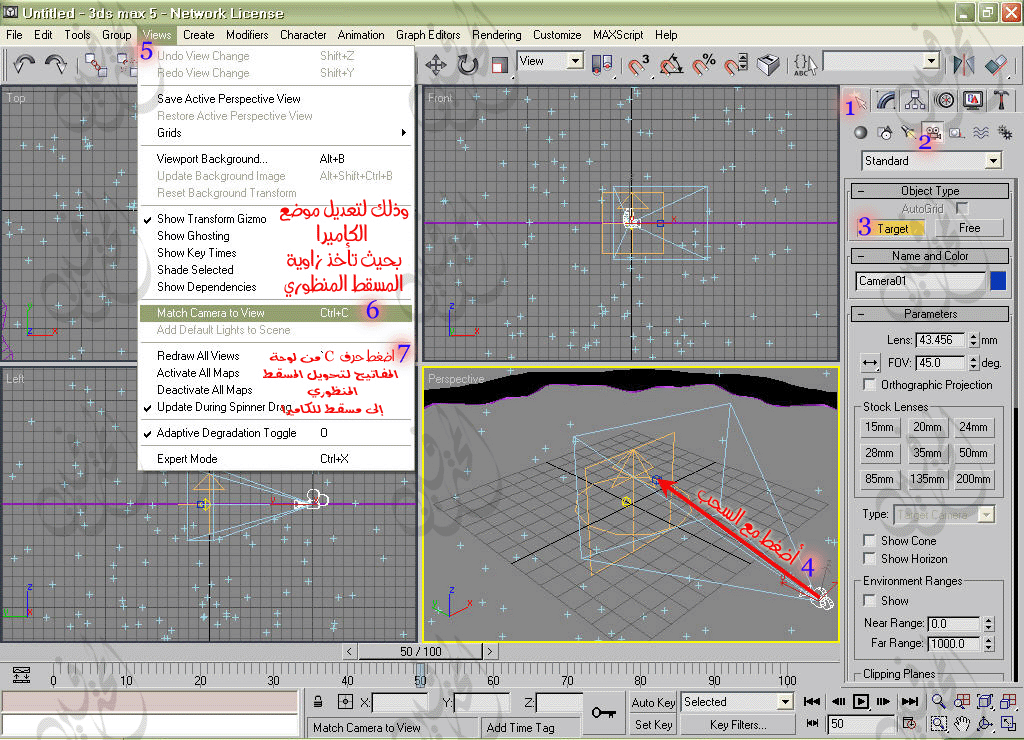Screen dimensions: 1024x740
Task: Go to the end frame
Action: click(x=910, y=701)
